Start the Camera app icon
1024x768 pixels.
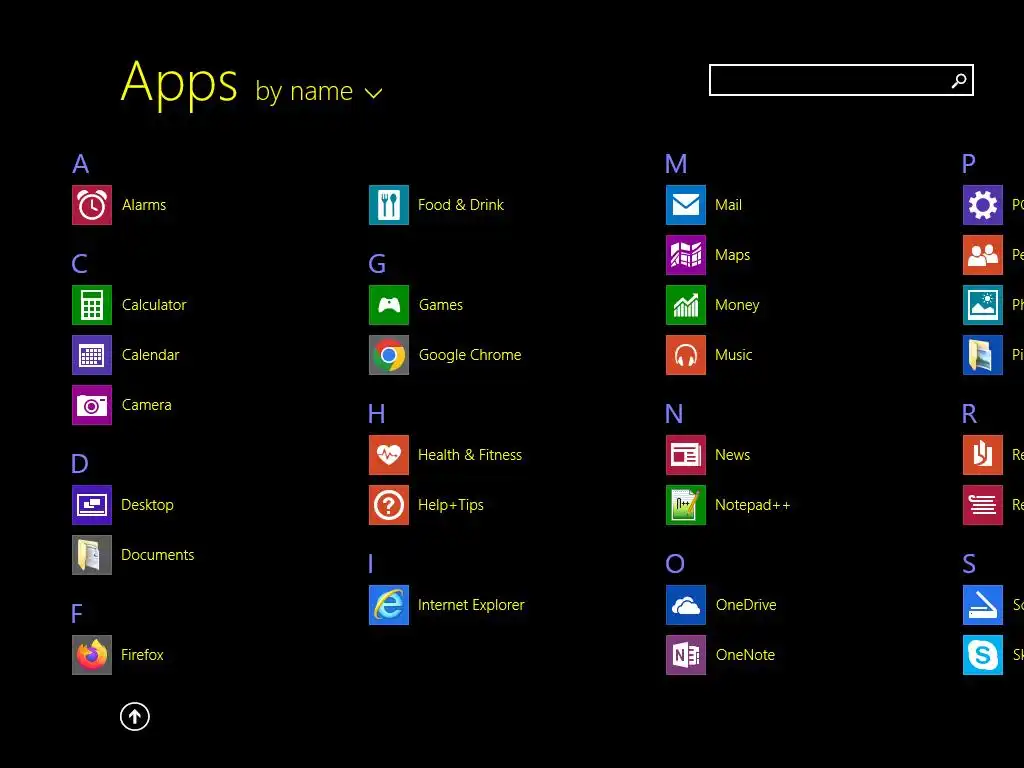(x=91, y=405)
